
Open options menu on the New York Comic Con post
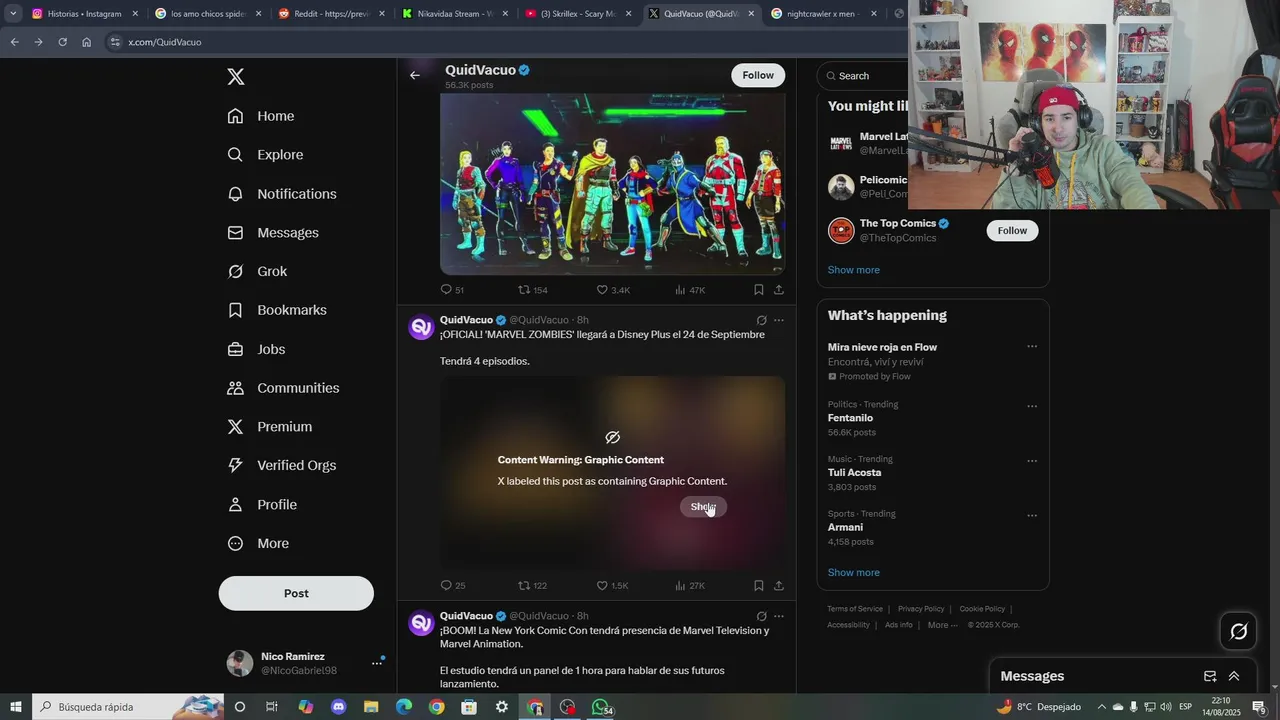coord(779,616)
